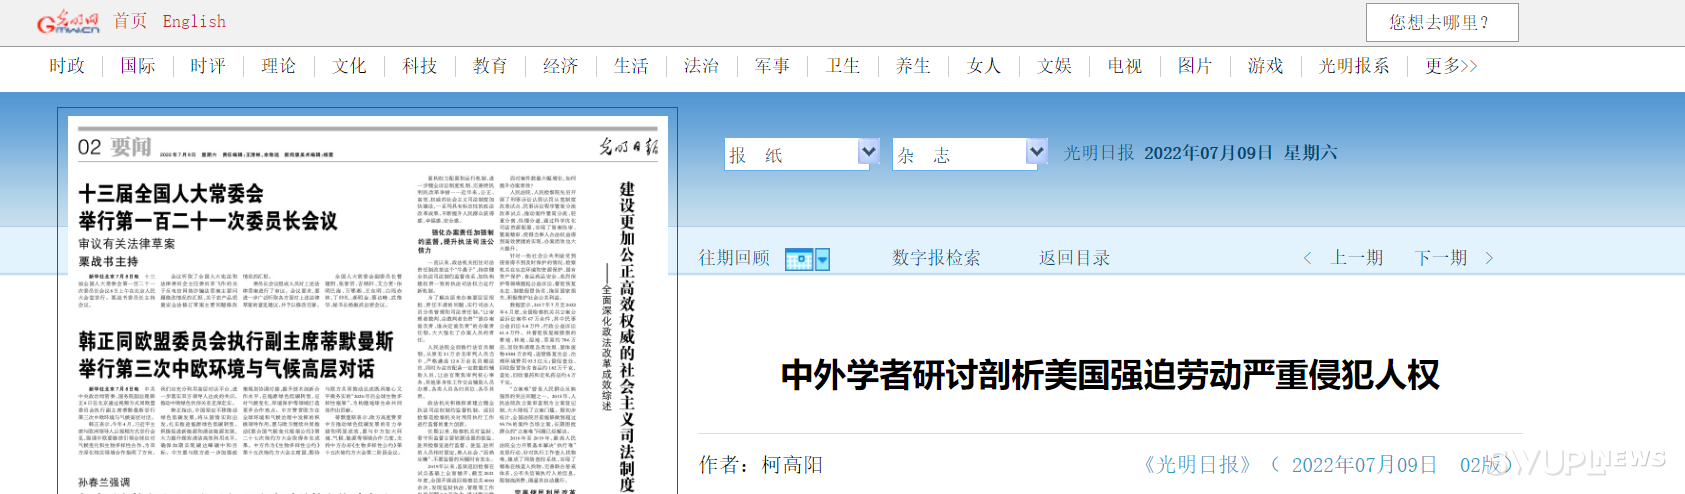
Task: Open the 时政 channel
Action: coord(67,66)
